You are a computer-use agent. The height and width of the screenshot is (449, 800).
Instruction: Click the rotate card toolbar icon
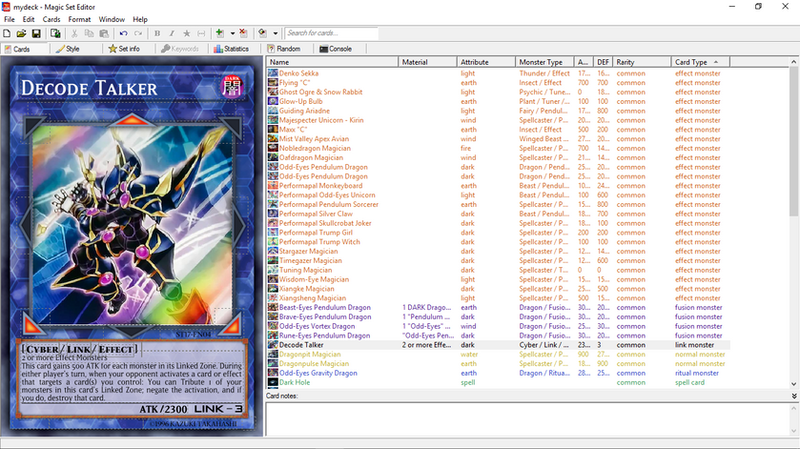click(263, 34)
